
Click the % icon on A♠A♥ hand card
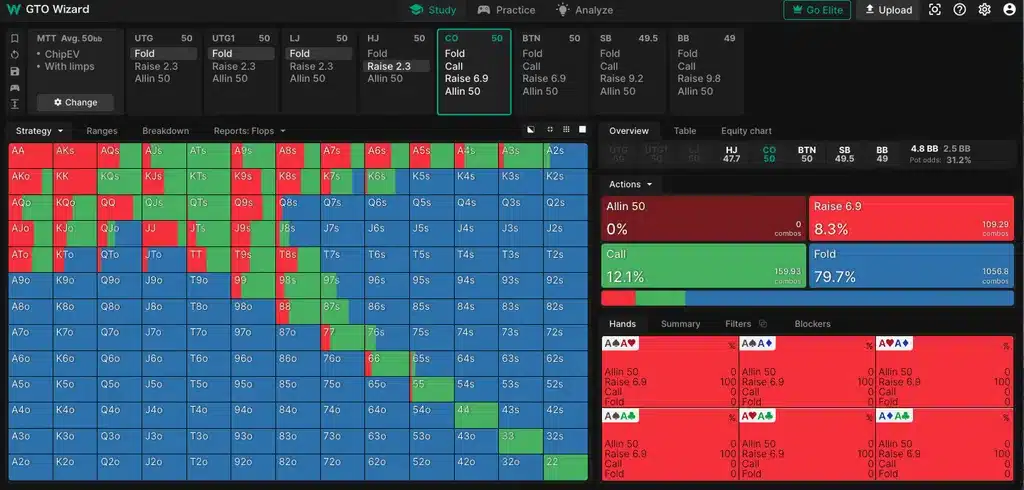731,346
